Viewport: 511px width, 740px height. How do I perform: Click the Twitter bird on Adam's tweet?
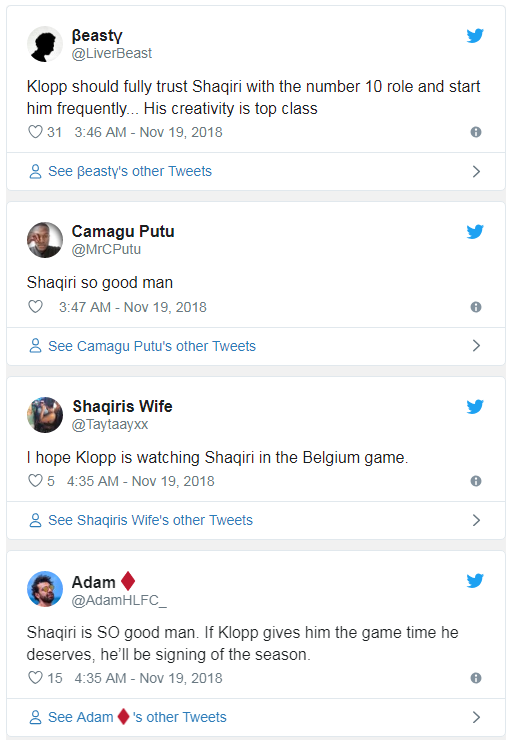475,580
